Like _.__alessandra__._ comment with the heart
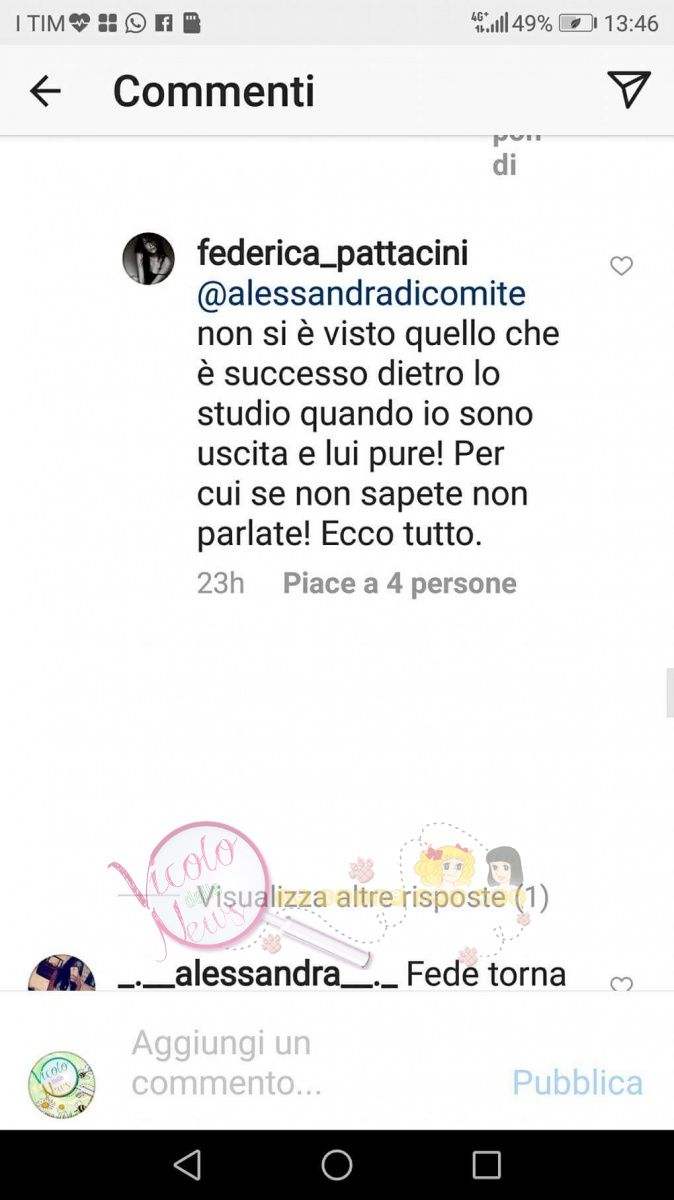This screenshot has width=674, height=1200. [x=622, y=984]
